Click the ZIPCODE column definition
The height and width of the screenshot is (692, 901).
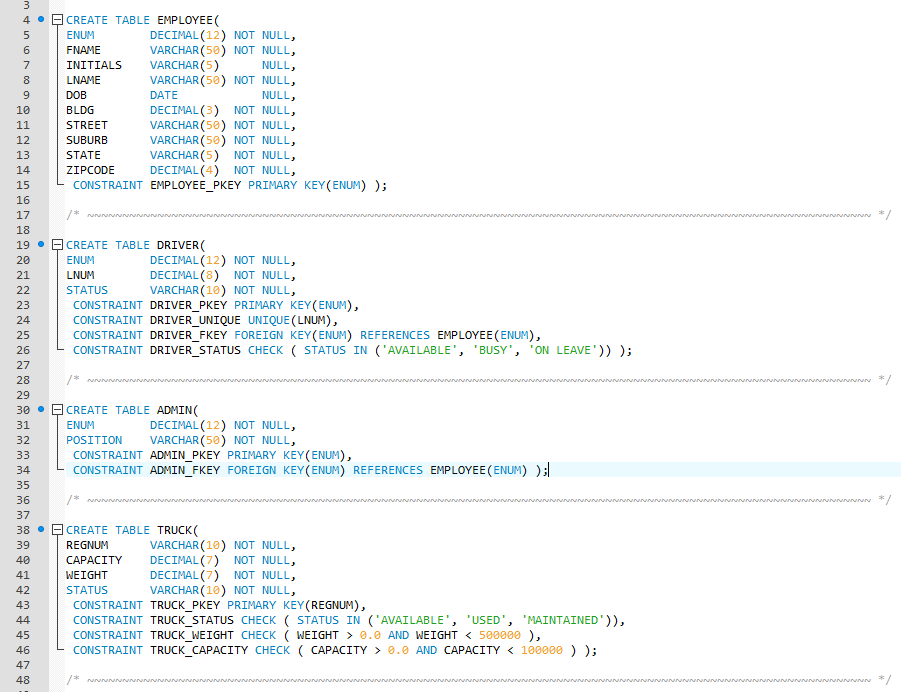coord(94,169)
